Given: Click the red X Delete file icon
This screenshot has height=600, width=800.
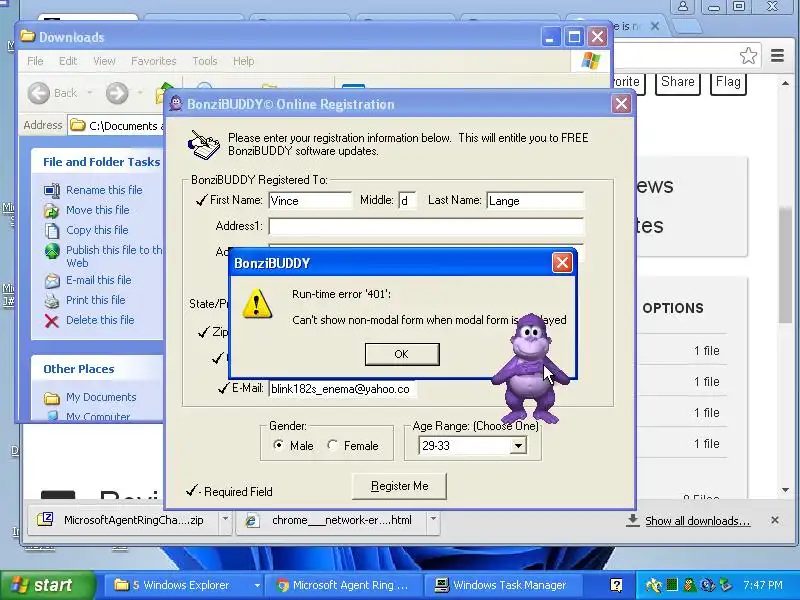Looking at the screenshot, I should (x=52, y=320).
